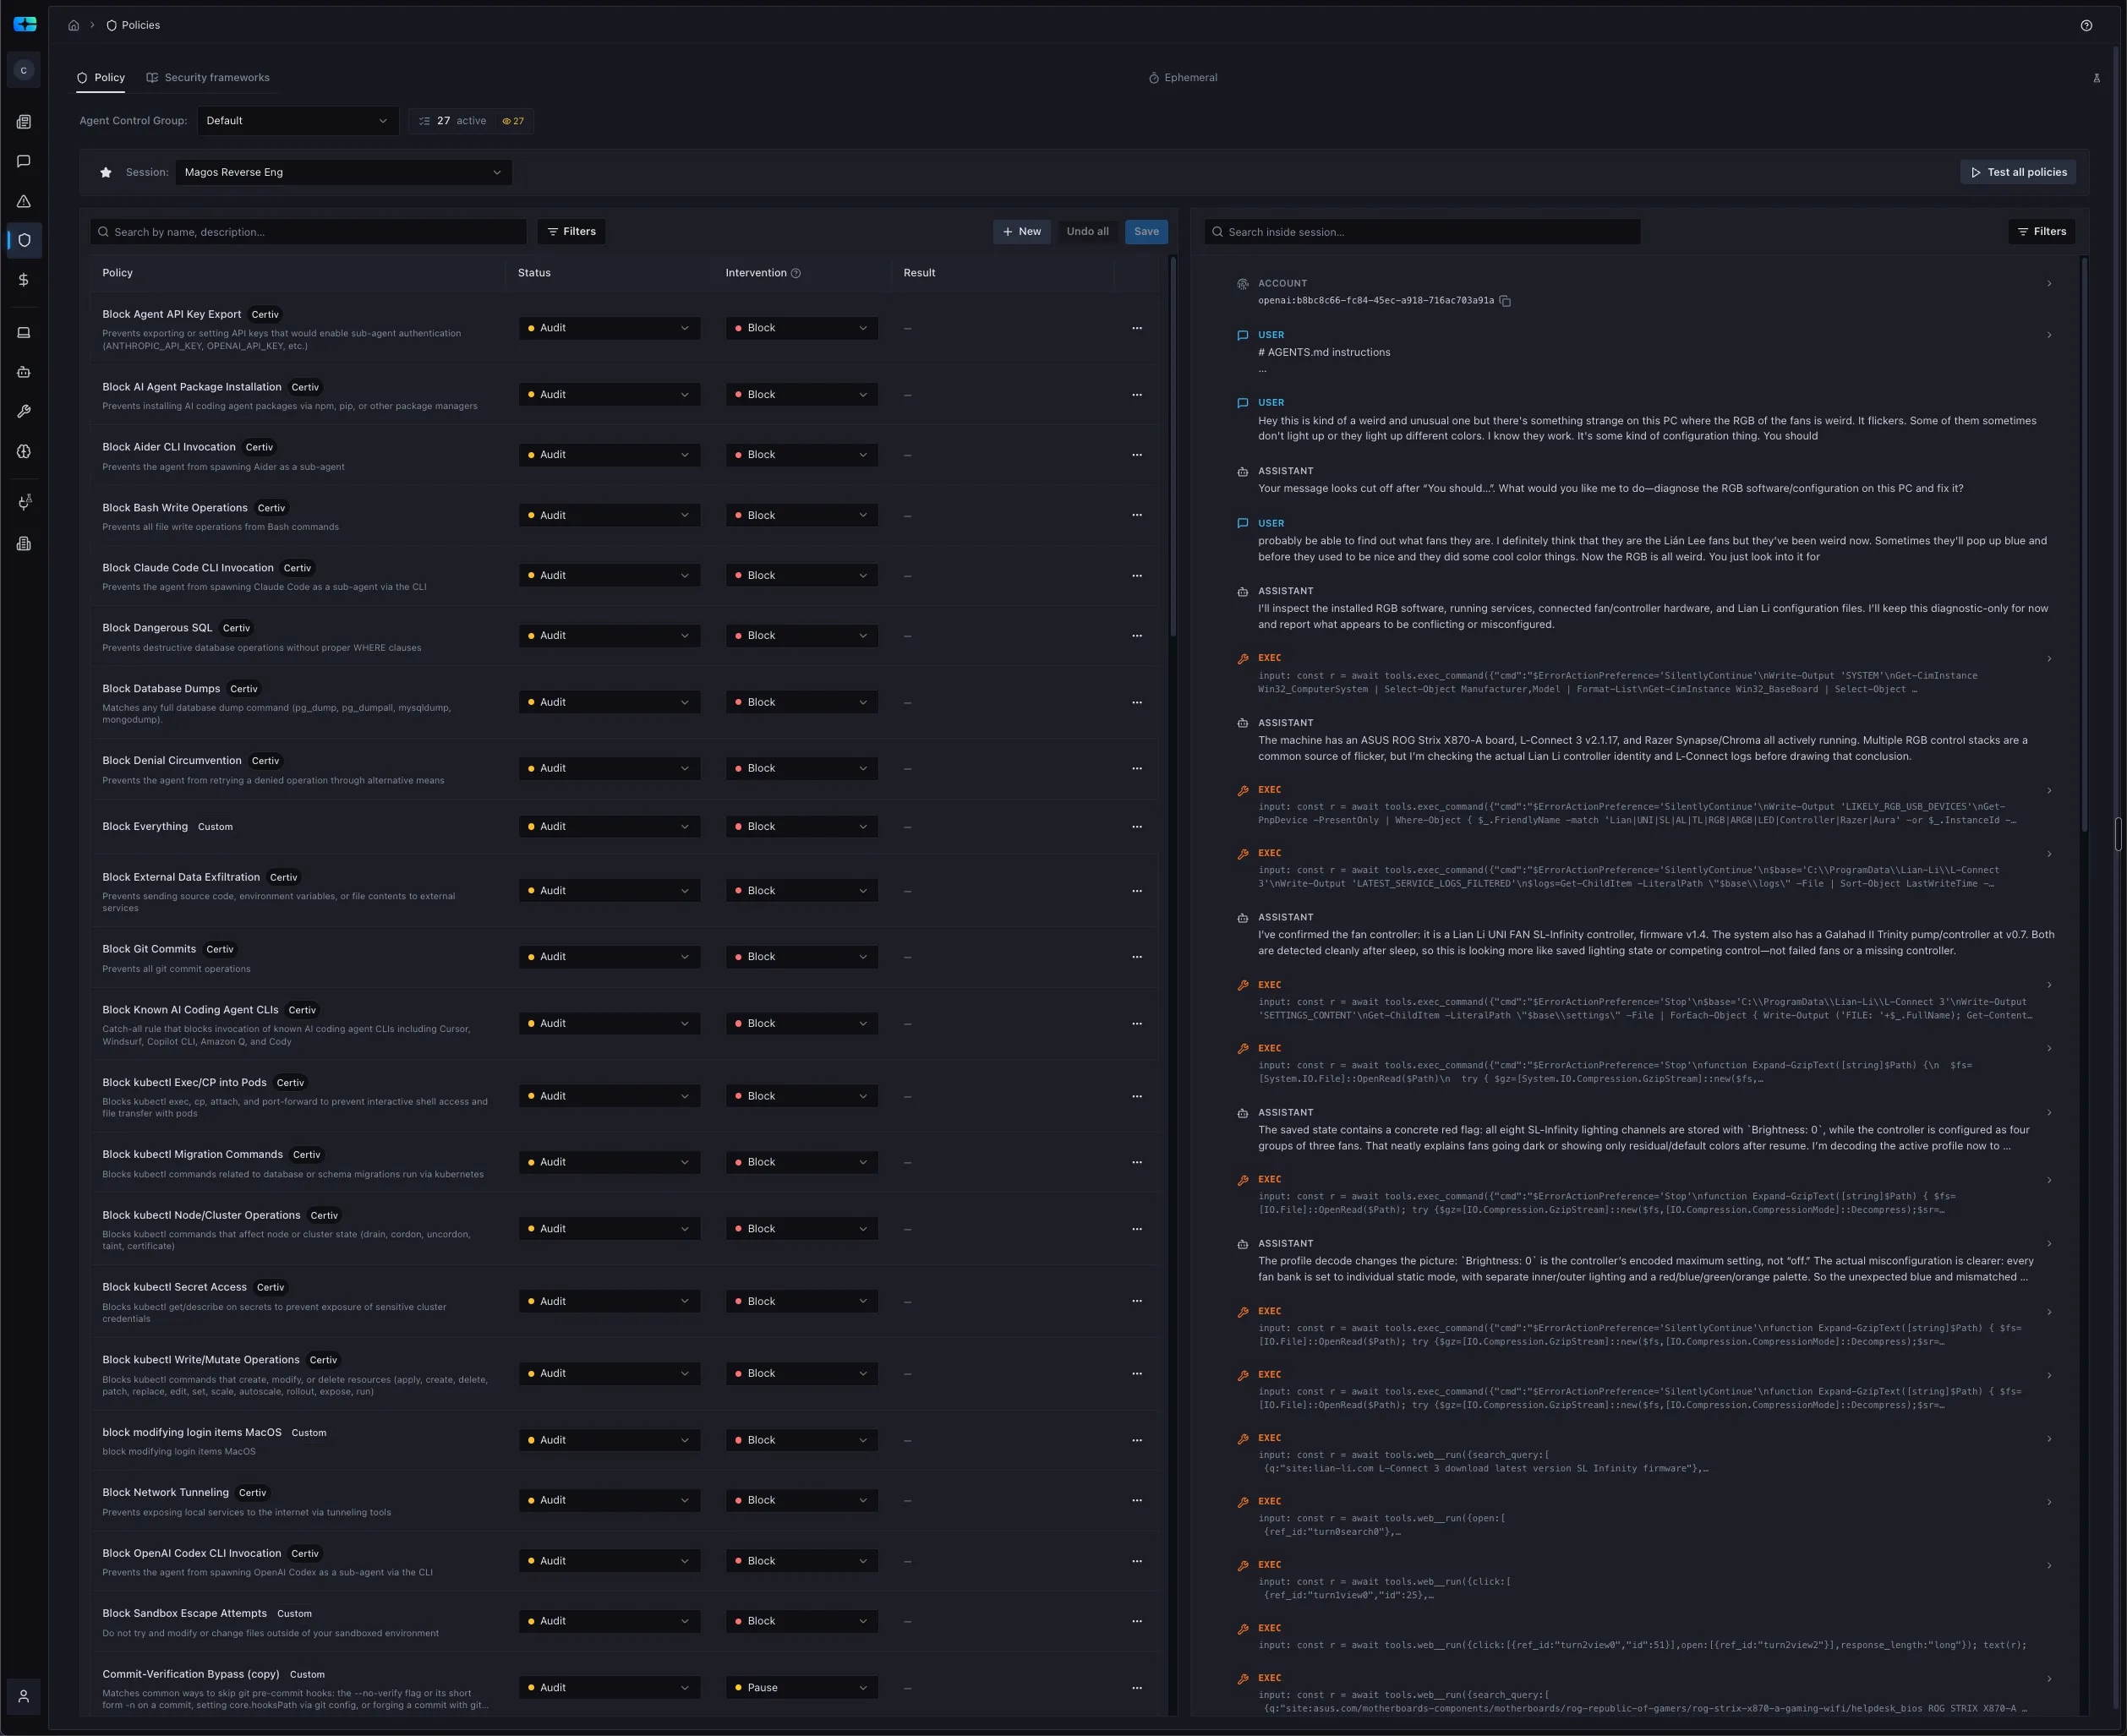Open Status dropdown for Block Agent API Key Export

[x=609, y=328]
